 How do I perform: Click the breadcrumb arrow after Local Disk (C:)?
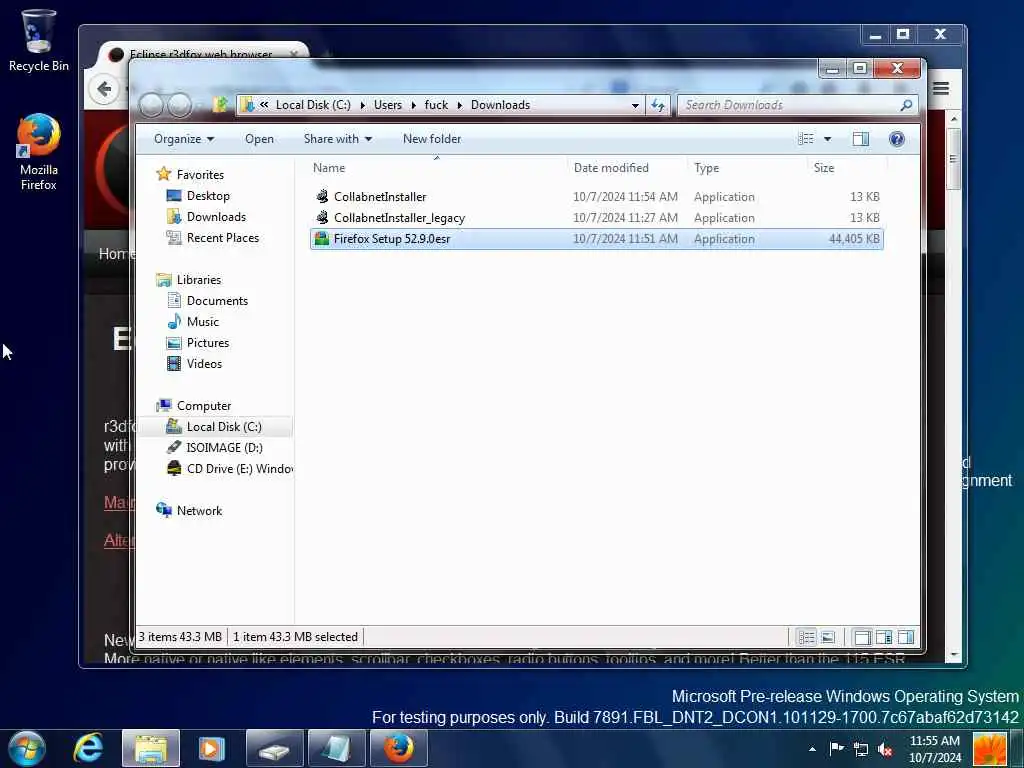point(362,105)
